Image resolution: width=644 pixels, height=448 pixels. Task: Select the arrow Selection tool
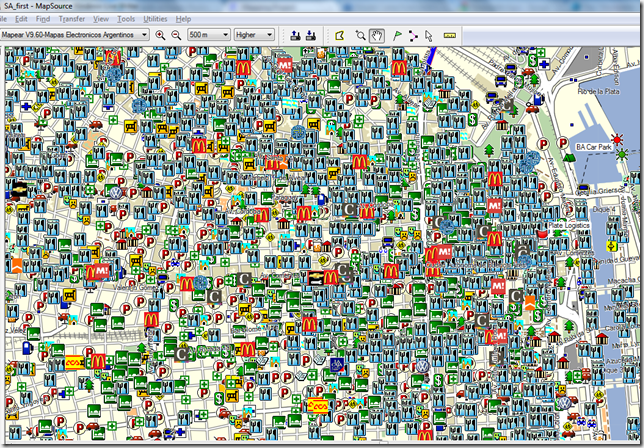tap(428, 36)
